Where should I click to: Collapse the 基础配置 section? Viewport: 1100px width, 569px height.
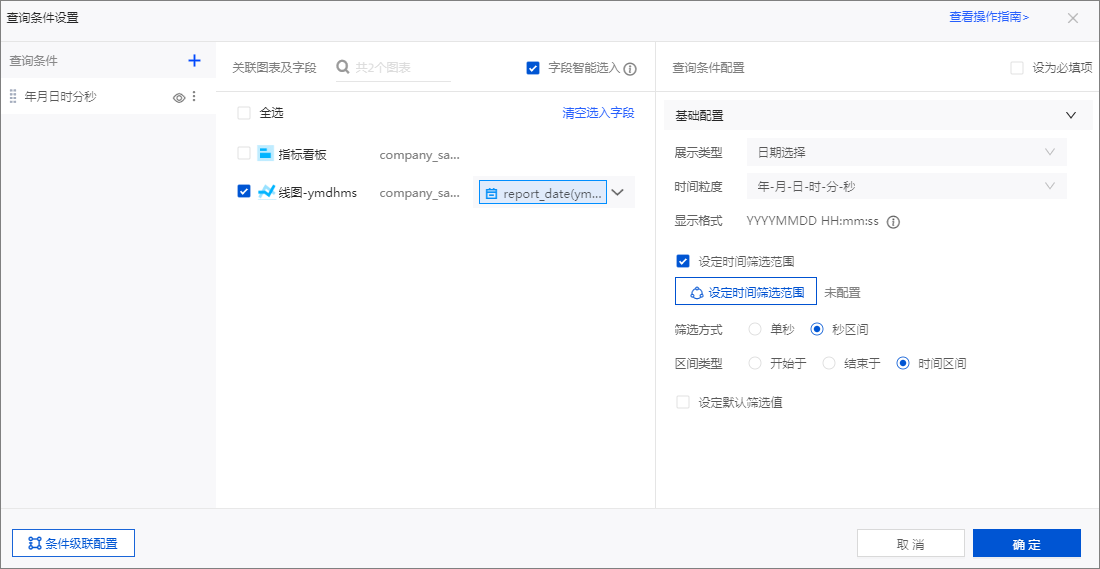pos(1071,116)
